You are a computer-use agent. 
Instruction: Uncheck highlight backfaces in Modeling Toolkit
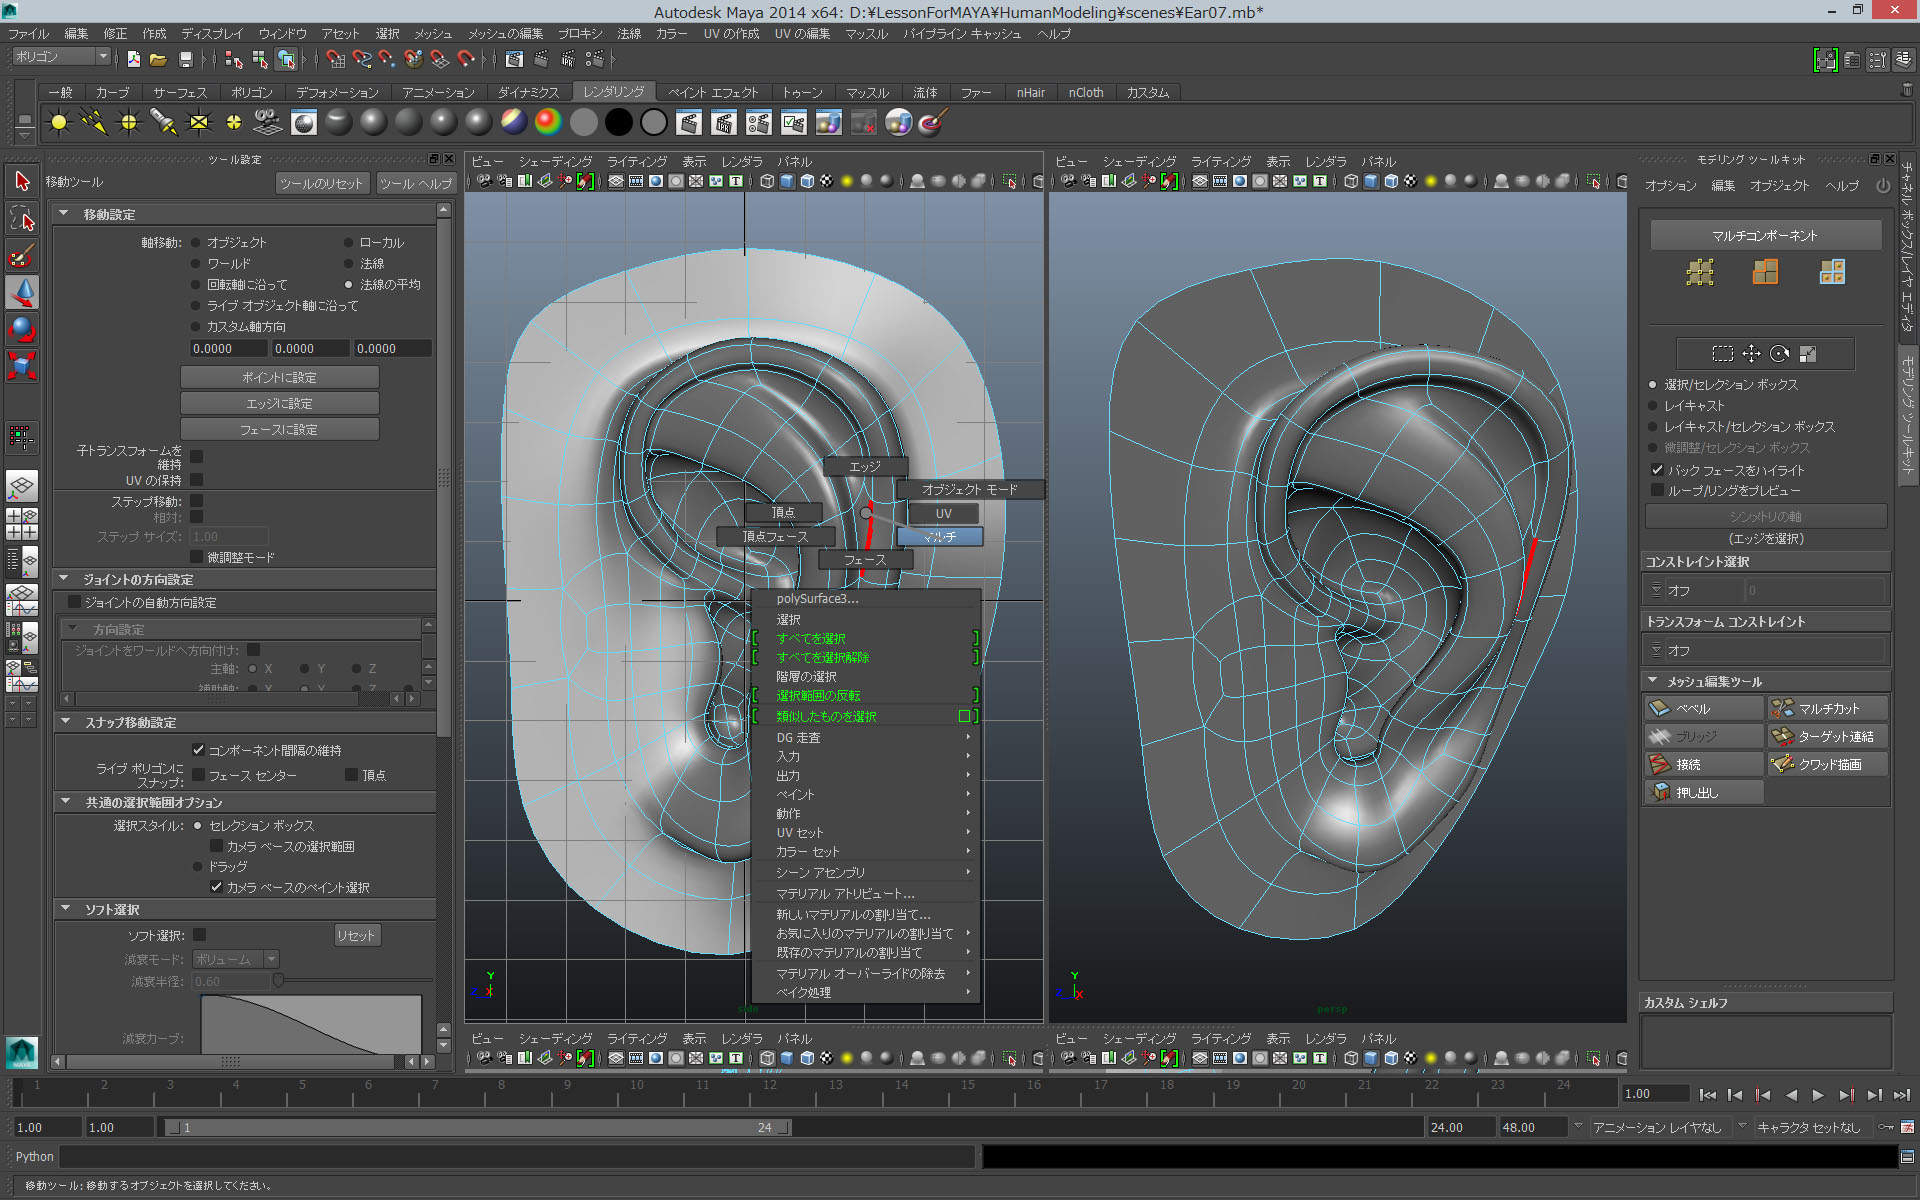[1657, 470]
